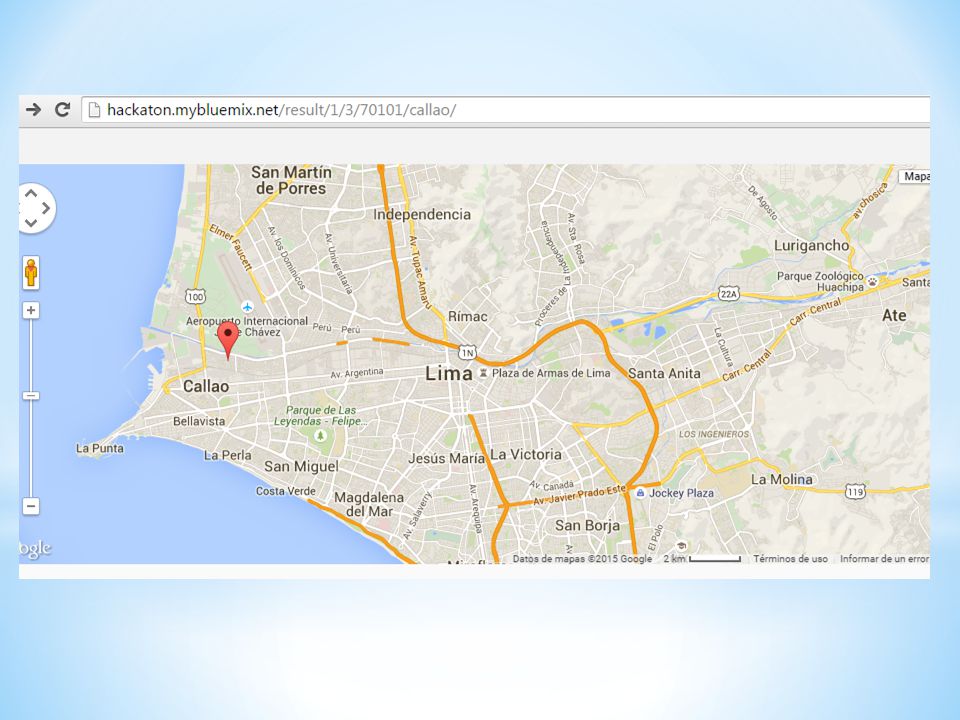
Task: Click the Datos de mapas ©2015 Google text
Action: 582,559
